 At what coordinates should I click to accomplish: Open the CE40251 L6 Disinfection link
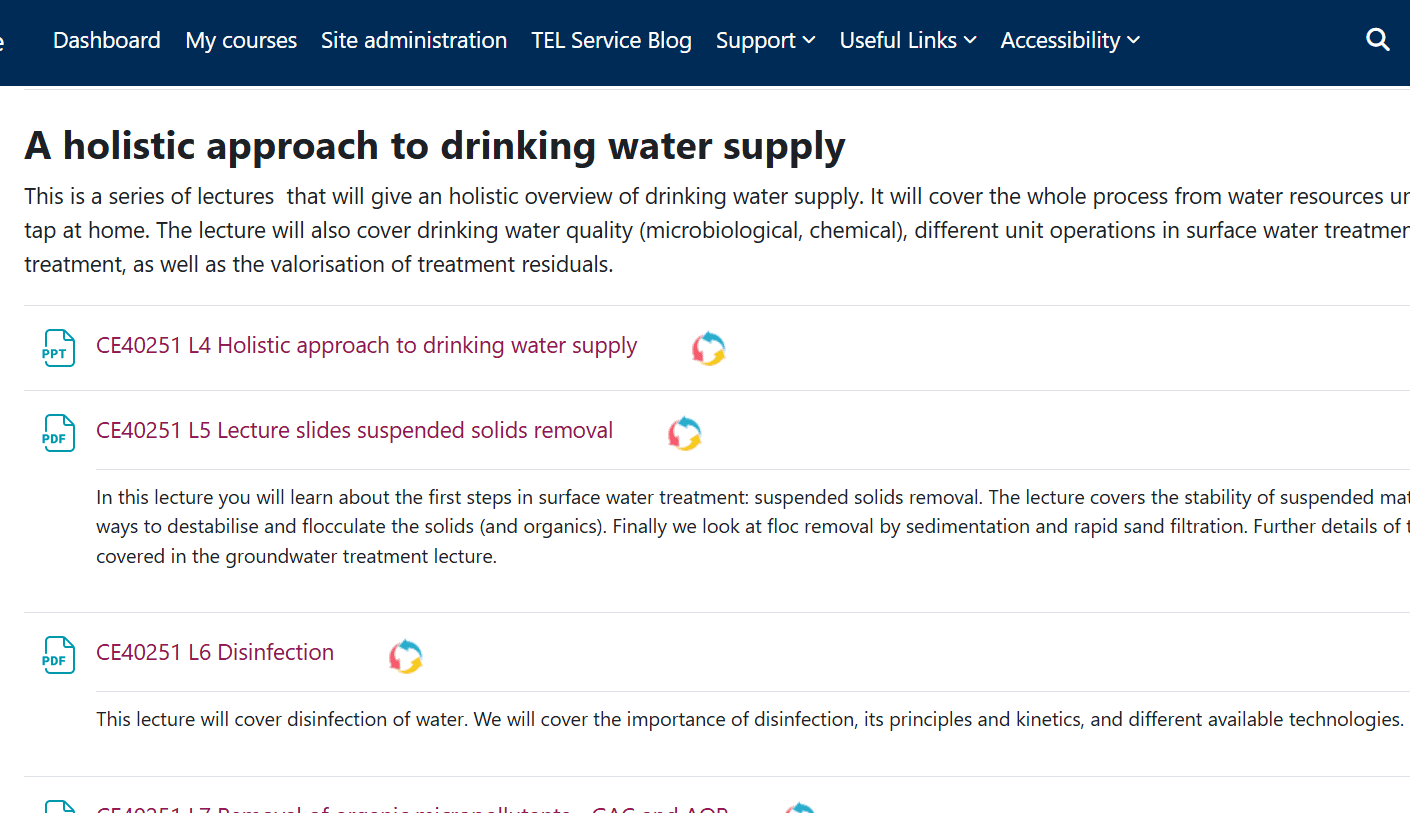(215, 652)
